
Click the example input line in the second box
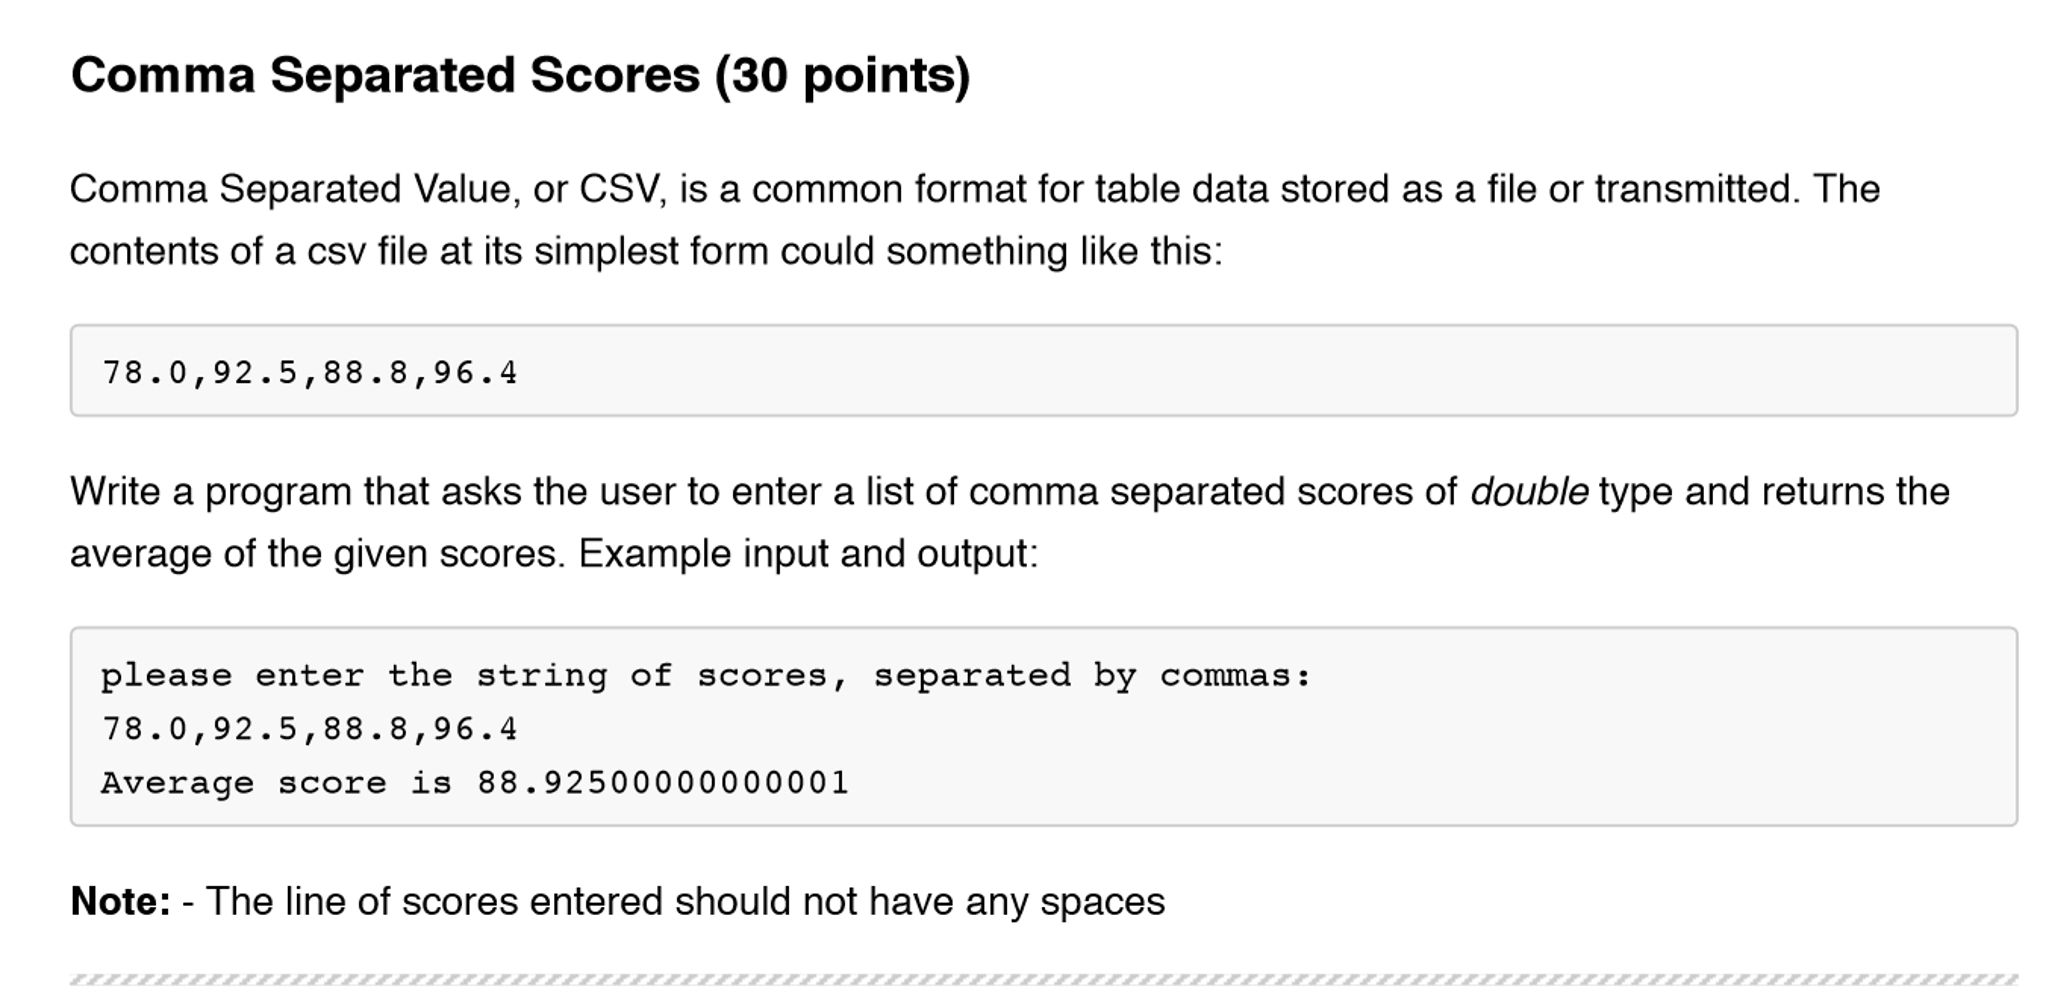[310, 729]
